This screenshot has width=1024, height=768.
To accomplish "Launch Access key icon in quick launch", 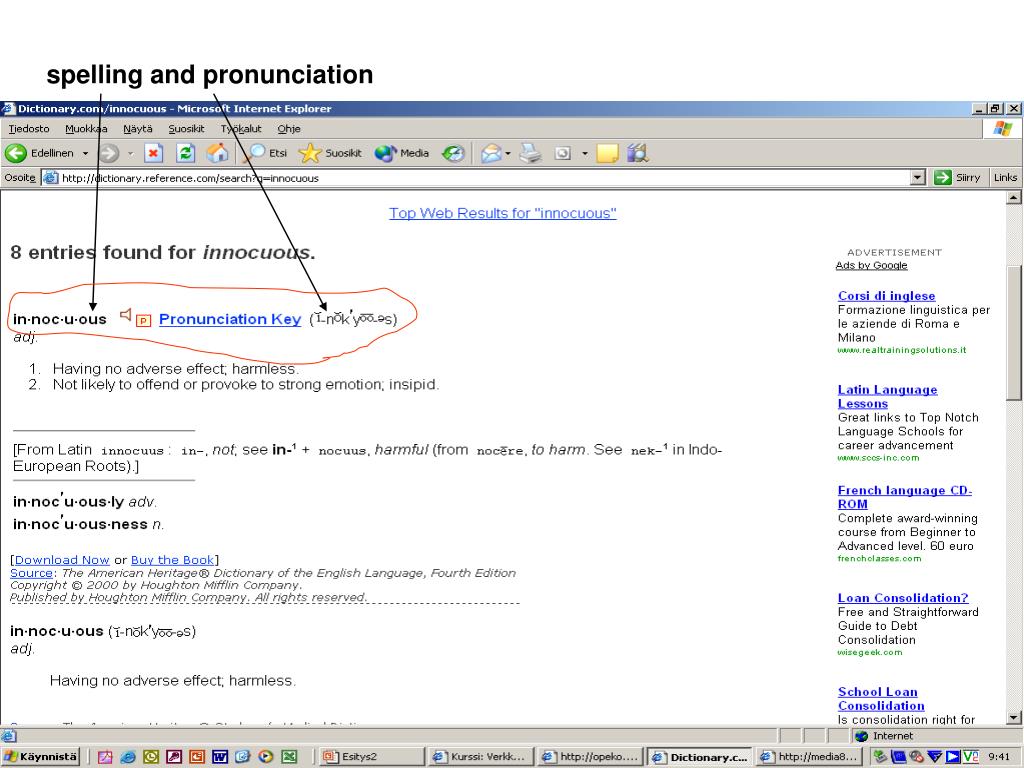I will (x=174, y=757).
